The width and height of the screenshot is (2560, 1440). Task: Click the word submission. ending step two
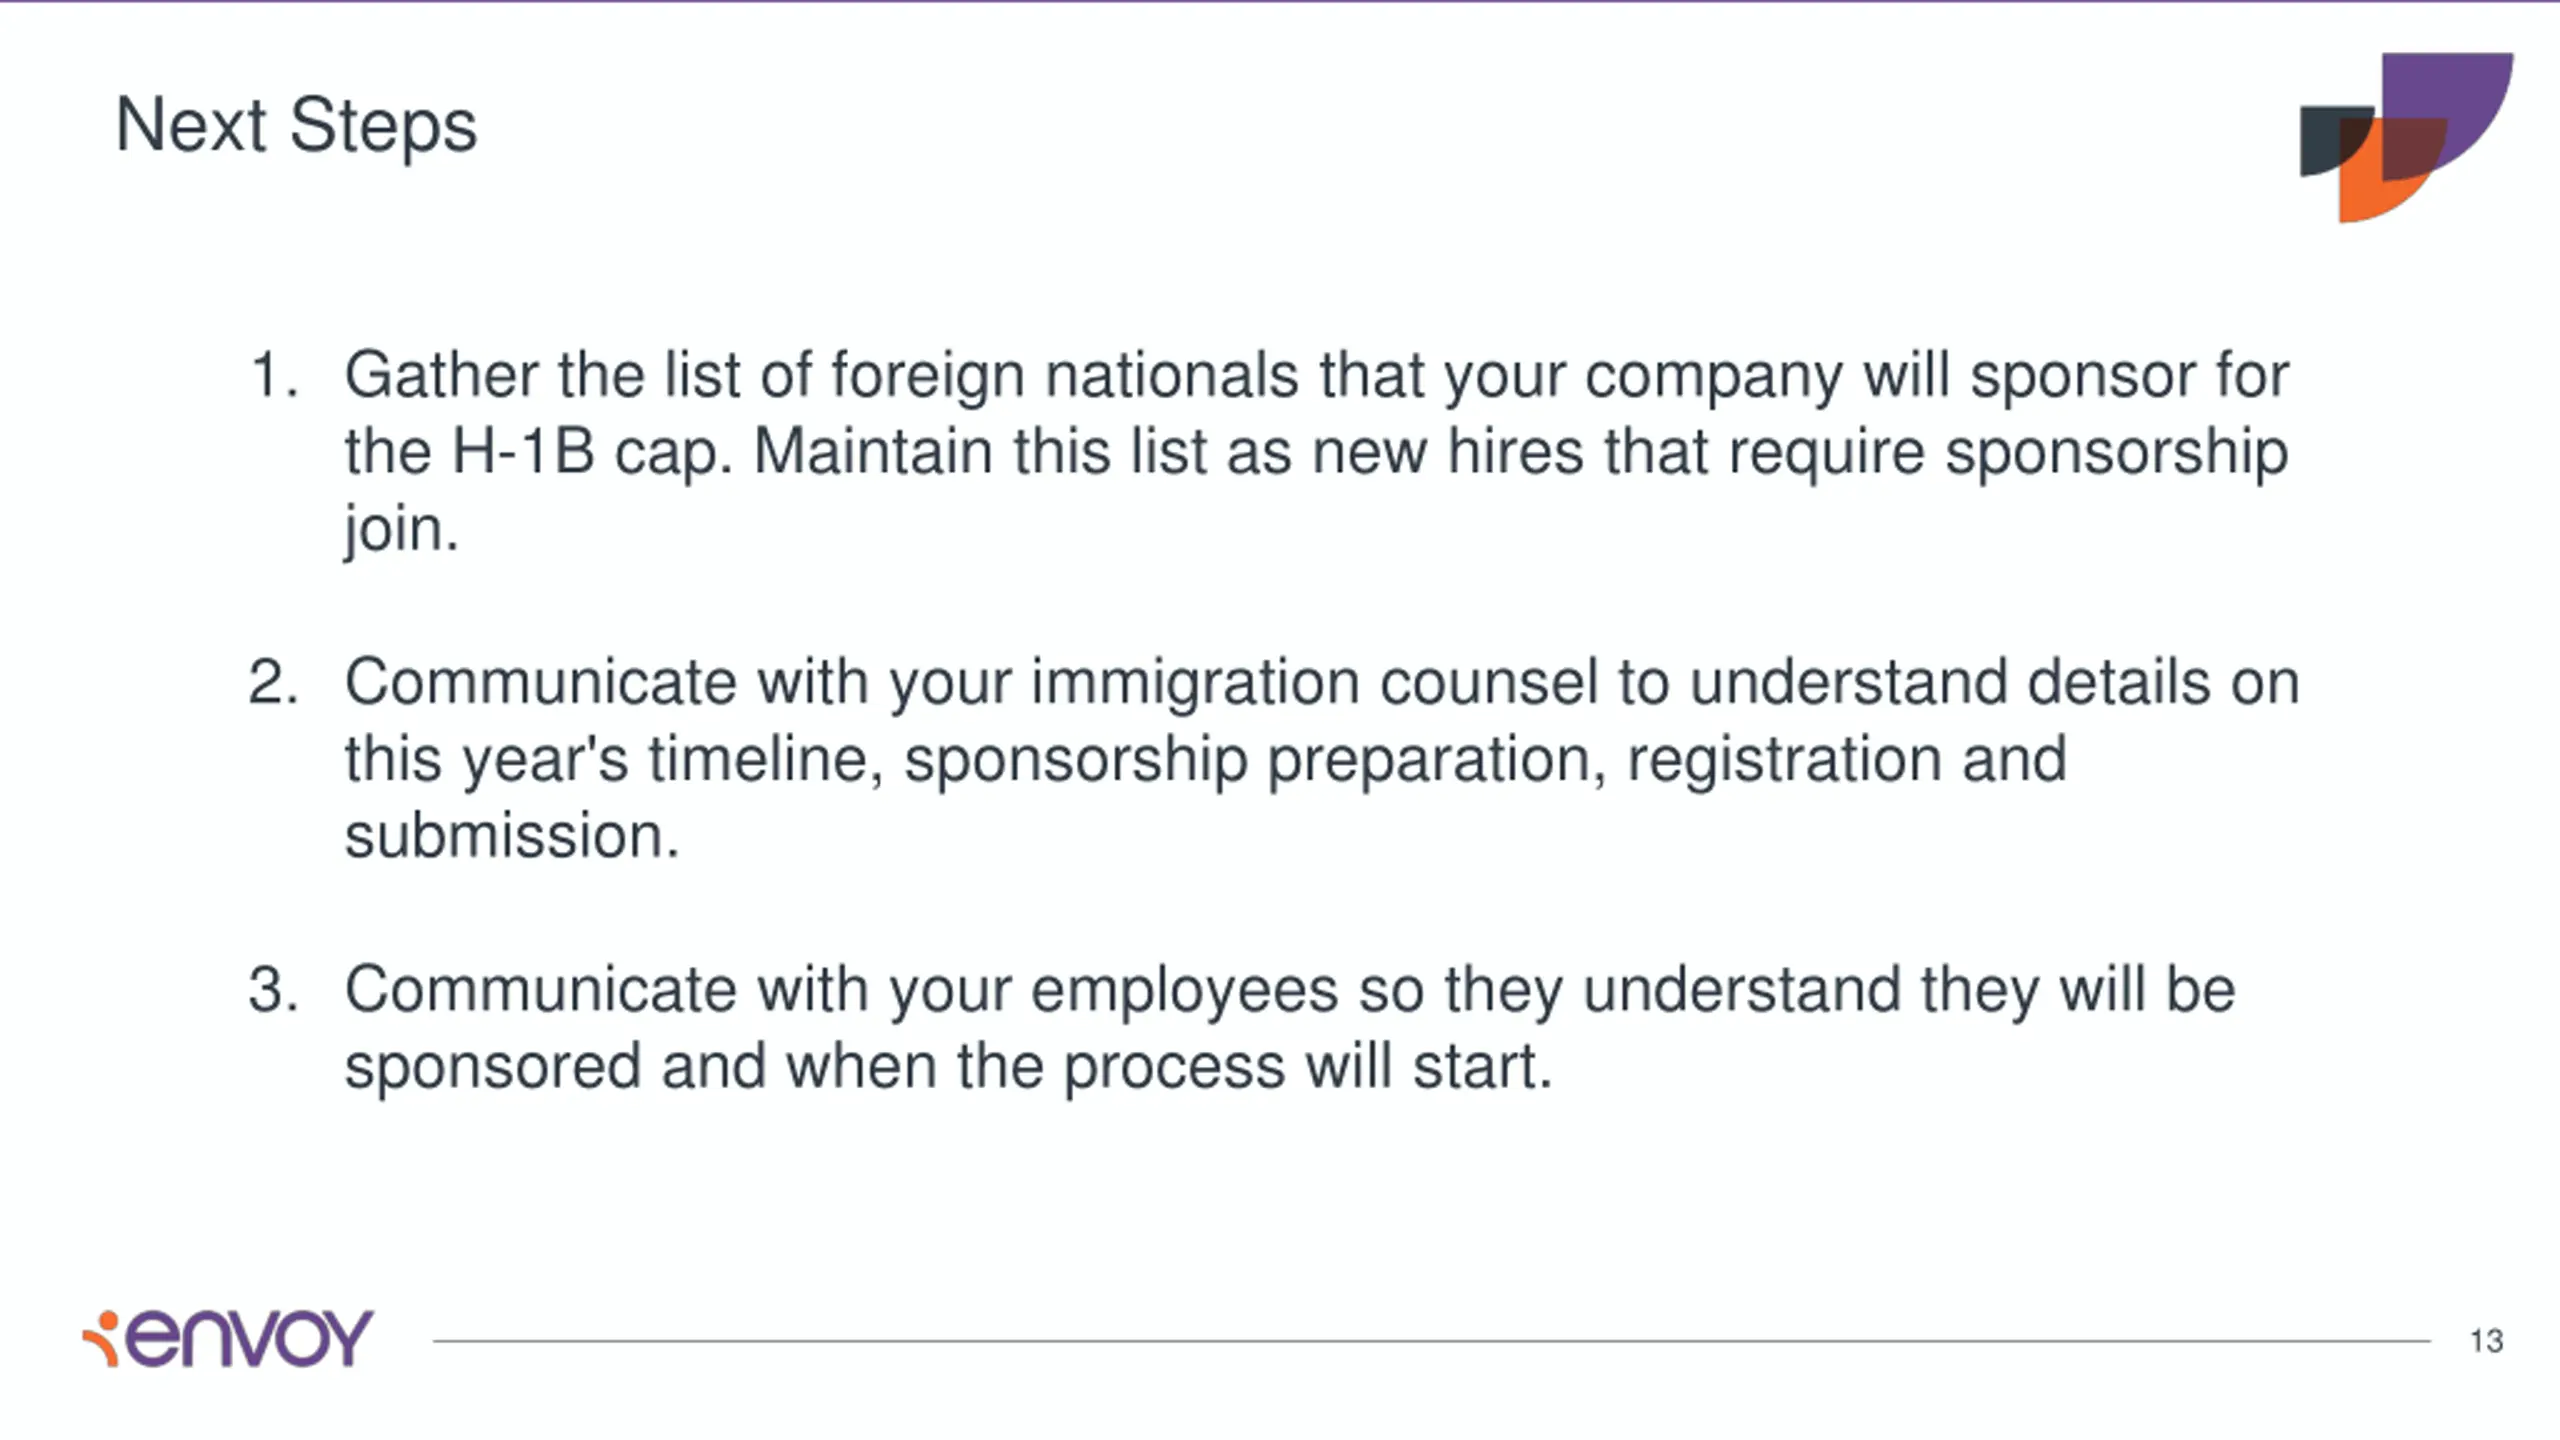coord(512,836)
